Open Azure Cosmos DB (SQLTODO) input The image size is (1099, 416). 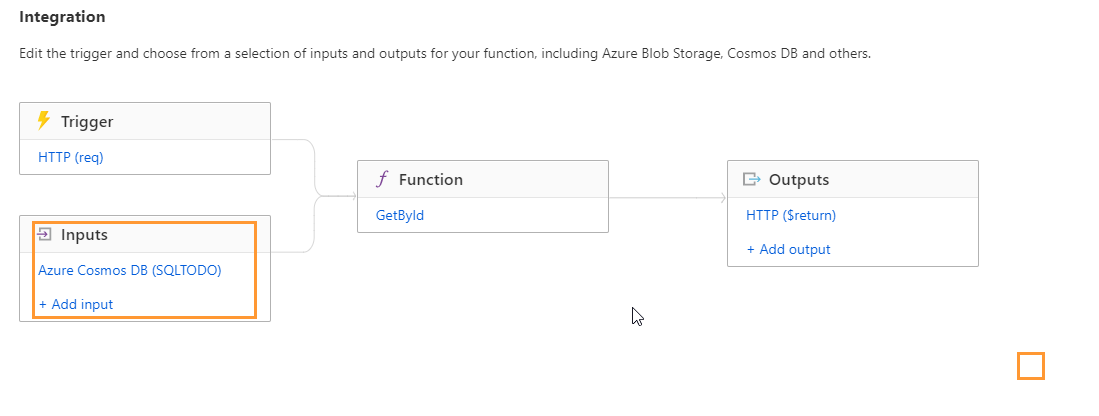click(x=130, y=270)
